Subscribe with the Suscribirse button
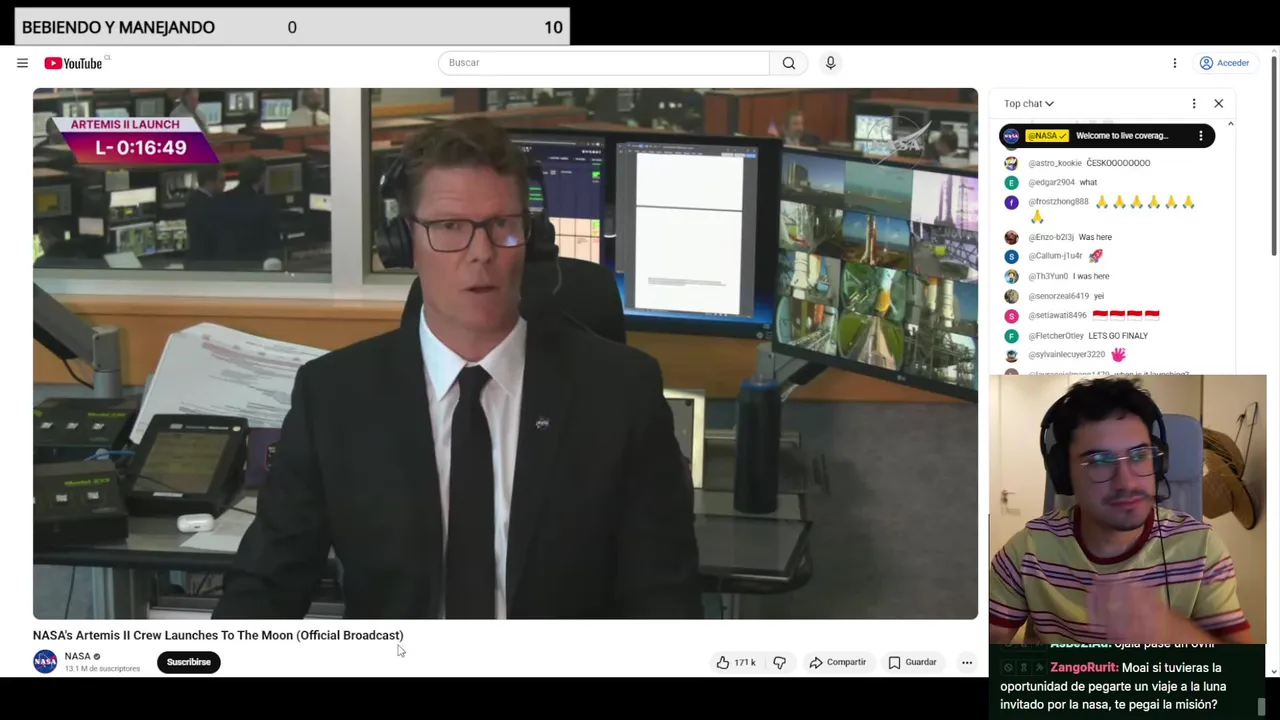Image resolution: width=1280 pixels, height=720 pixels. tap(189, 662)
